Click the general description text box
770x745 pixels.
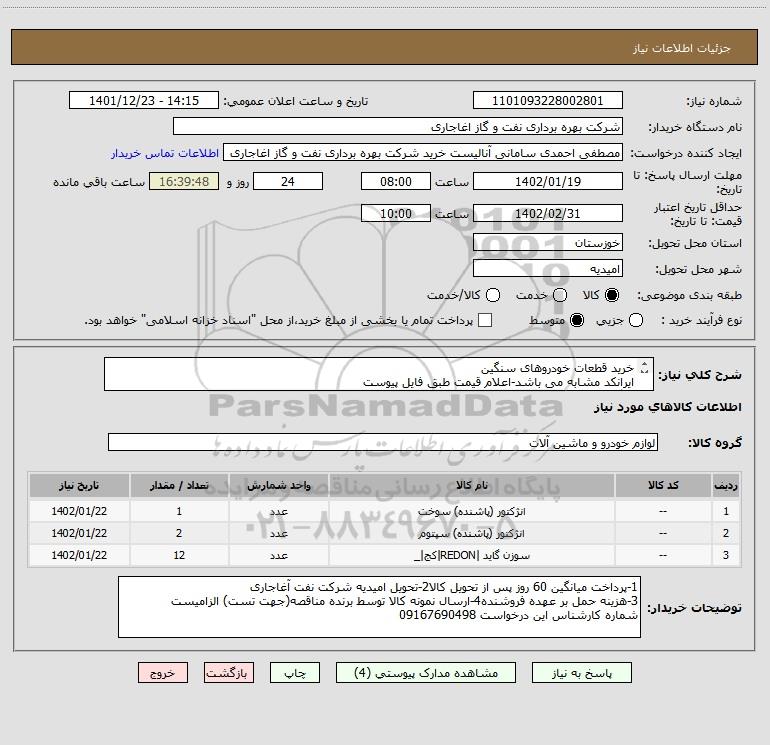pos(379,374)
